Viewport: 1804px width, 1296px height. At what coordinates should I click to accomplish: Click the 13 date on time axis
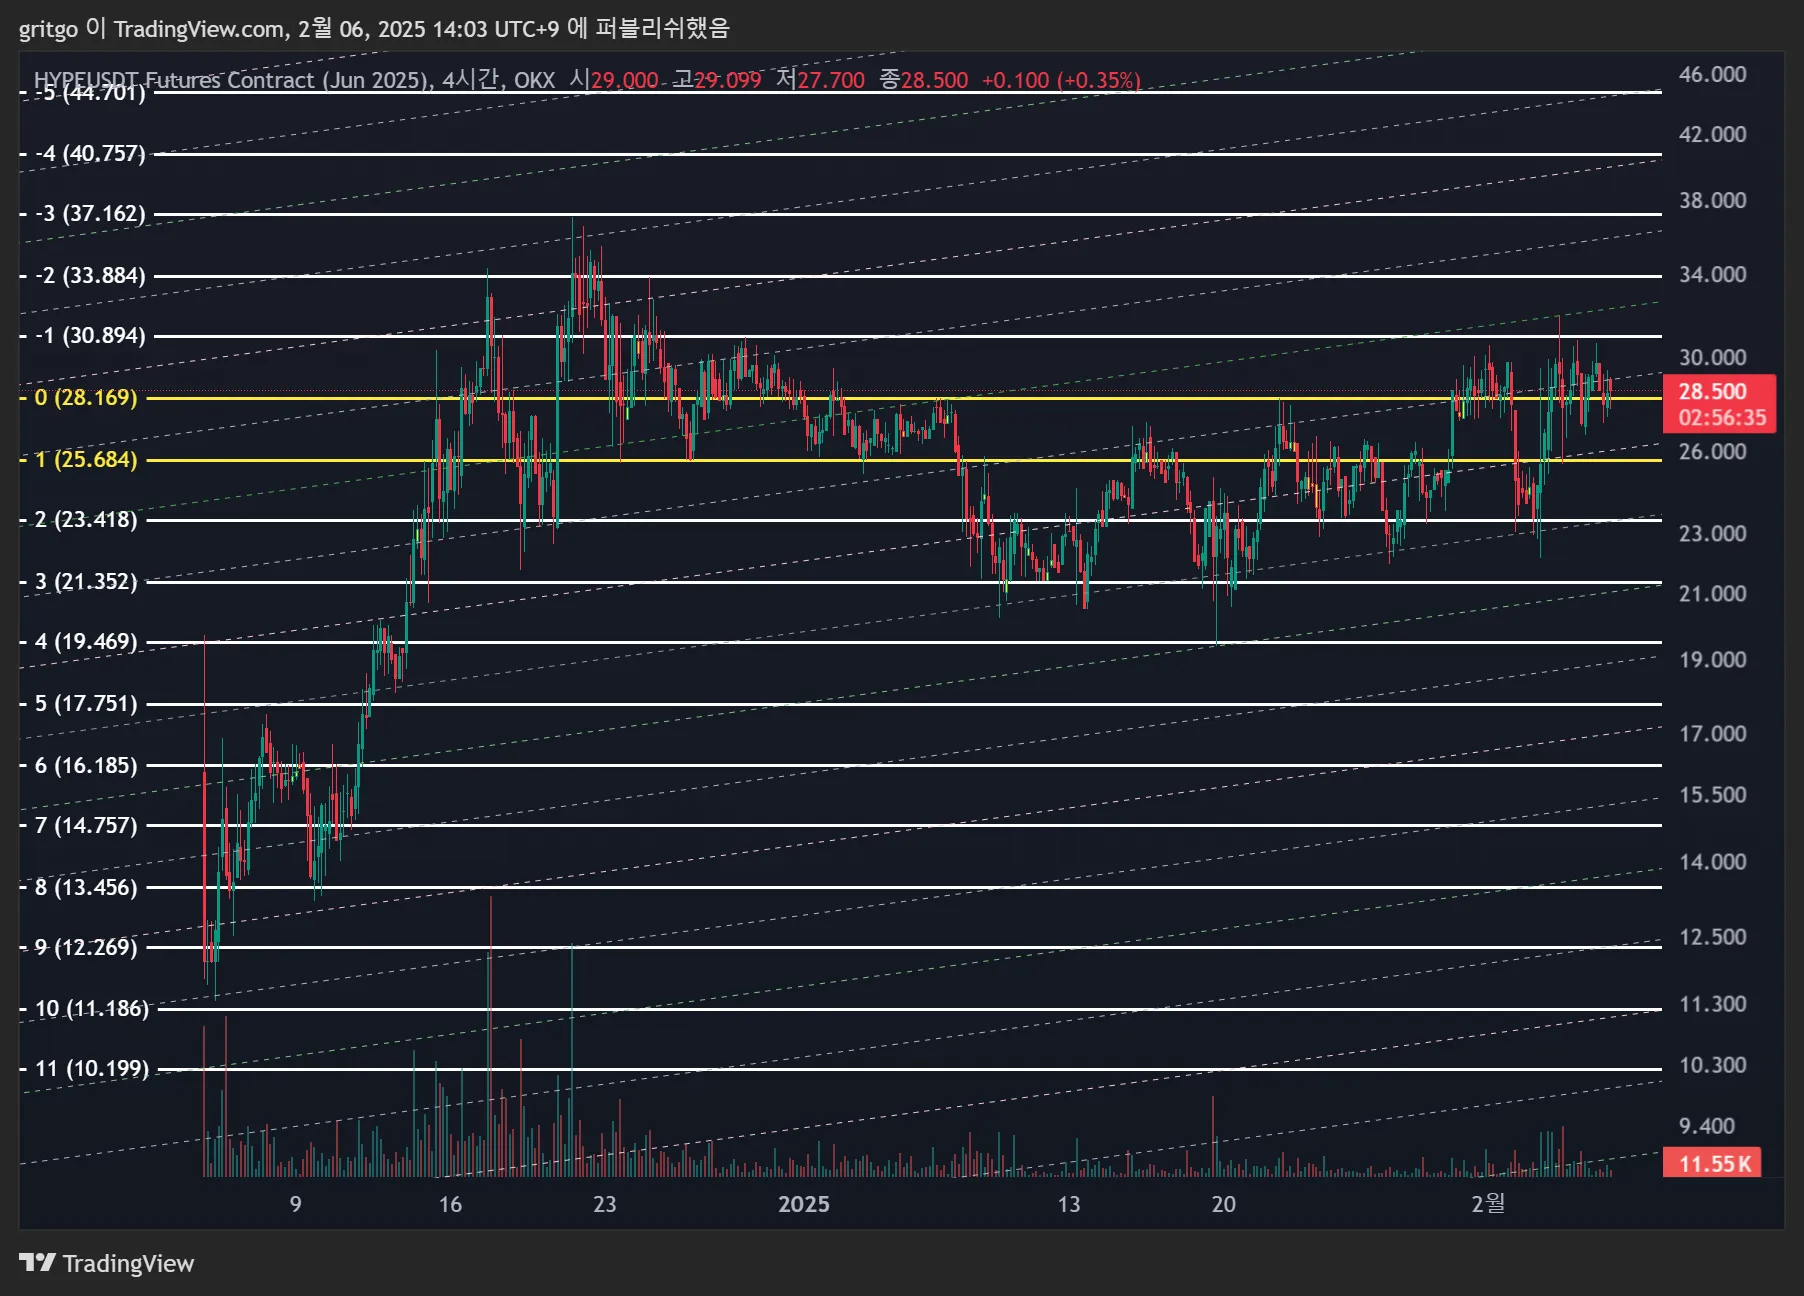[1069, 1204]
